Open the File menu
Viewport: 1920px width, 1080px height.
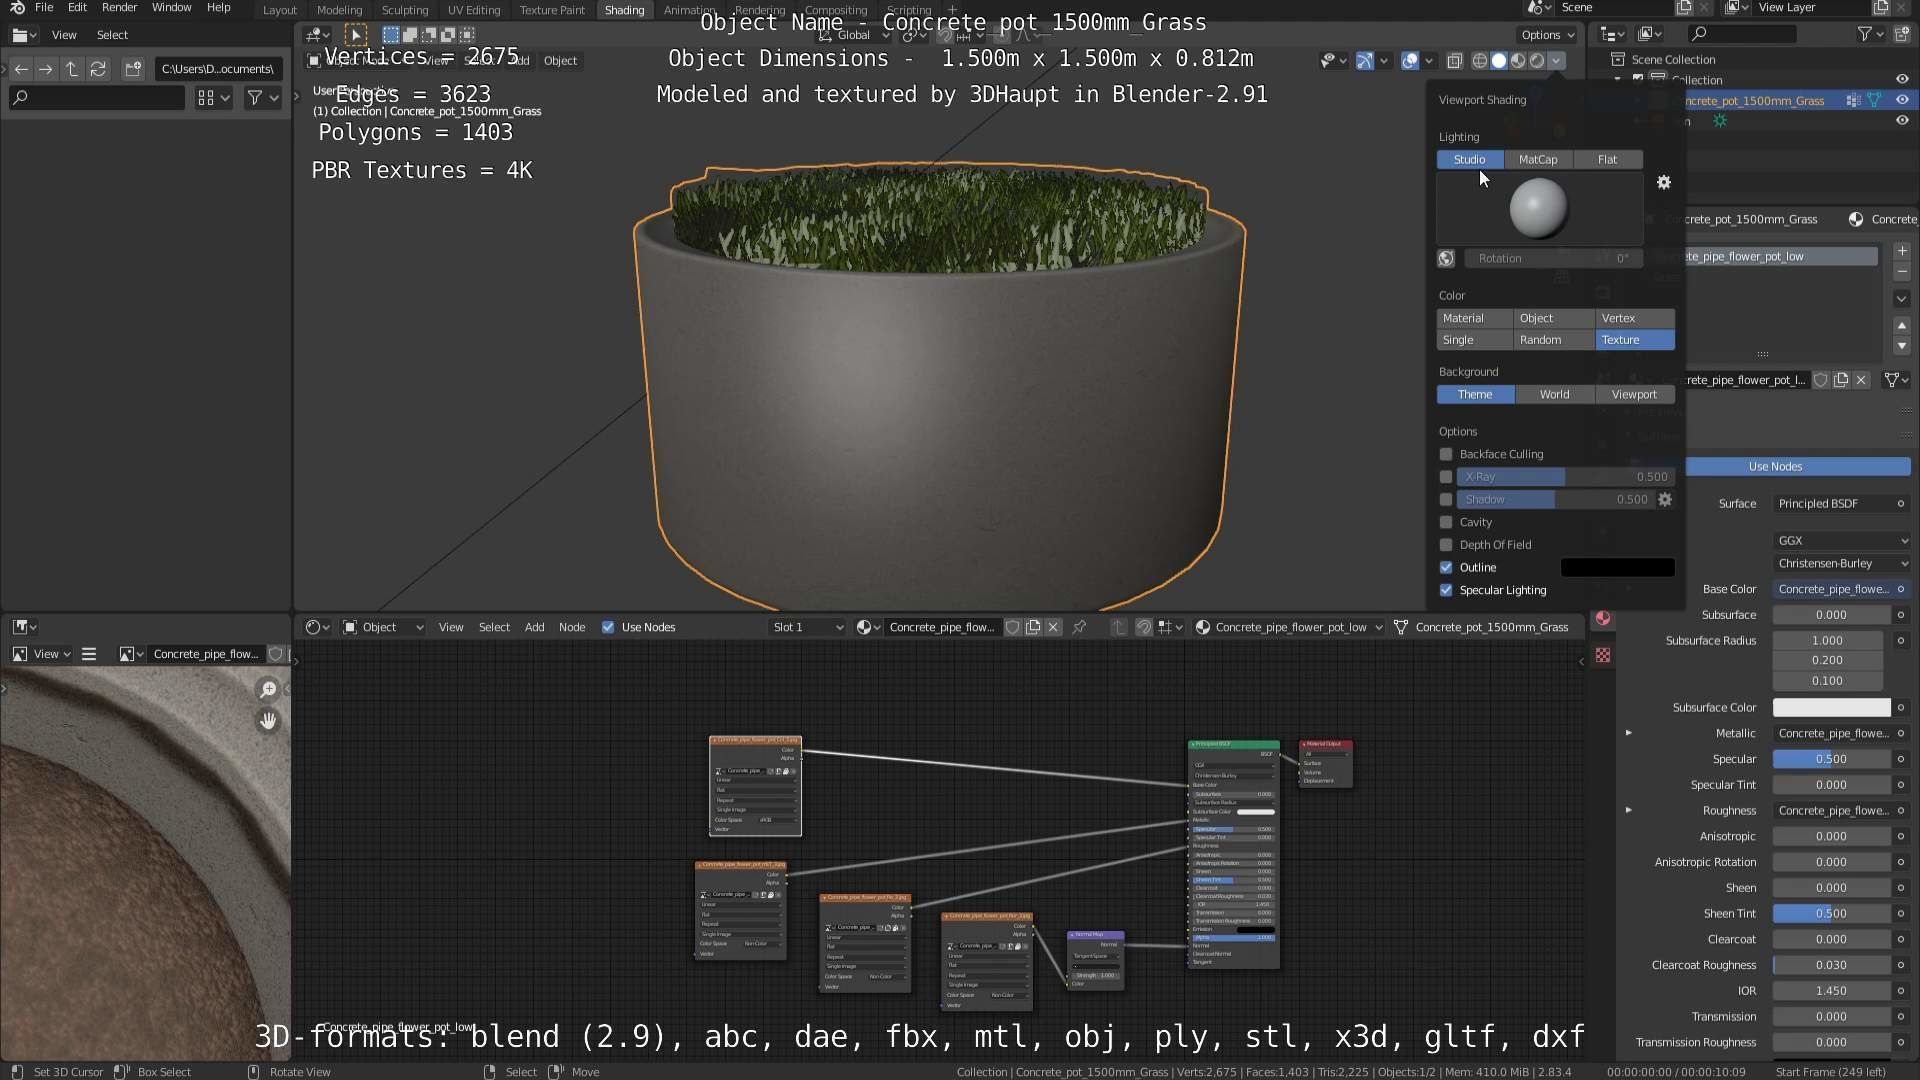click(44, 8)
